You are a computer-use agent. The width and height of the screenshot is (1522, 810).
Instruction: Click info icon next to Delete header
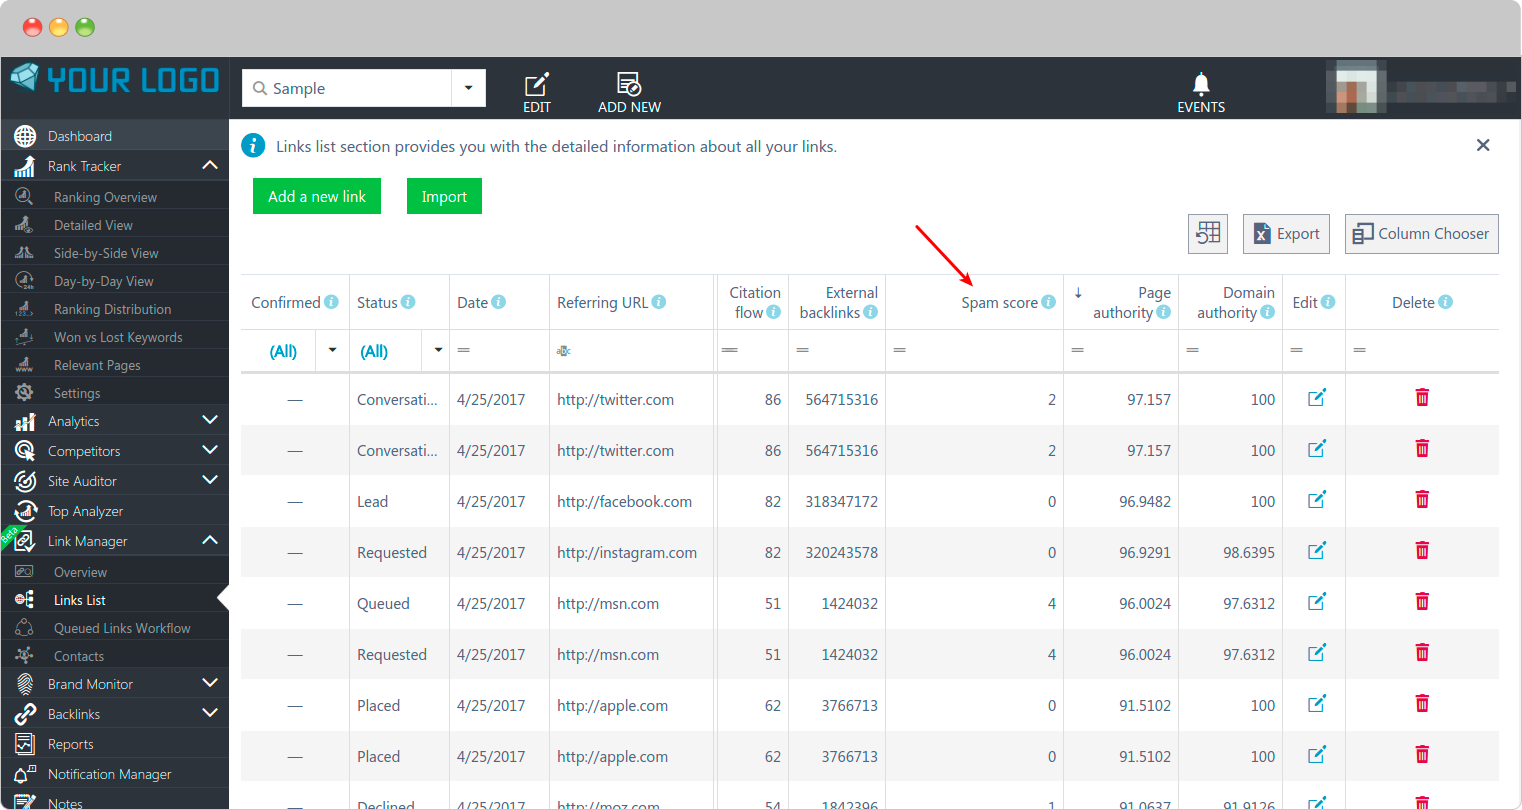(x=1446, y=302)
